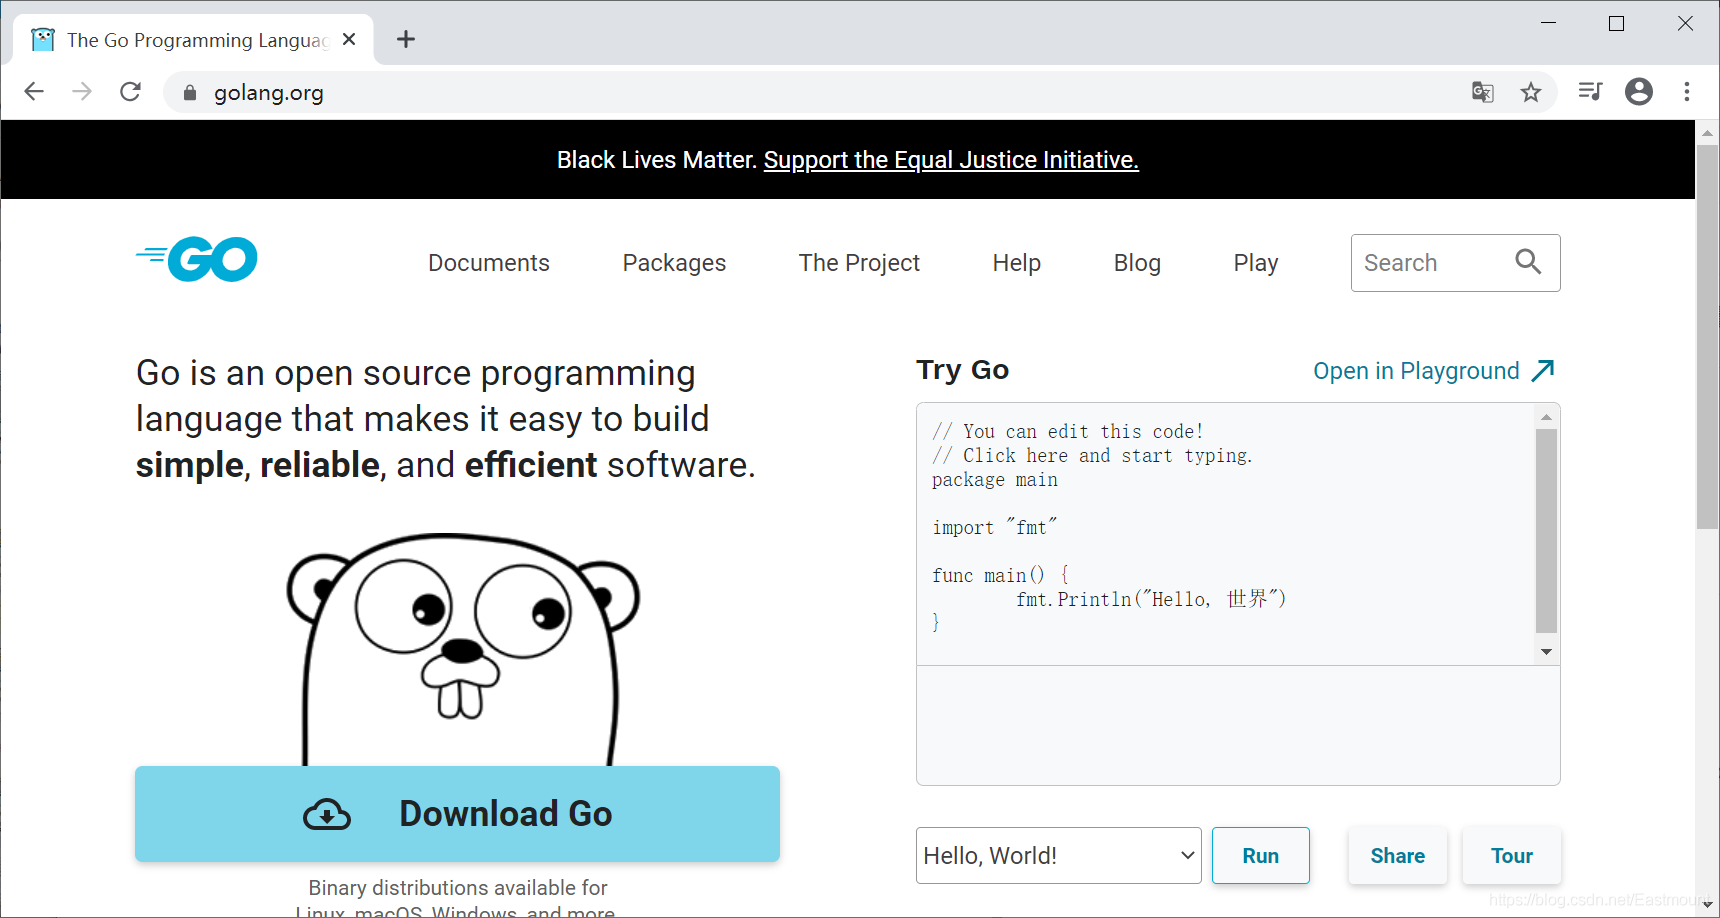
Task: Click the code editor scroll up arrow
Action: click(x=1546, y=416)
